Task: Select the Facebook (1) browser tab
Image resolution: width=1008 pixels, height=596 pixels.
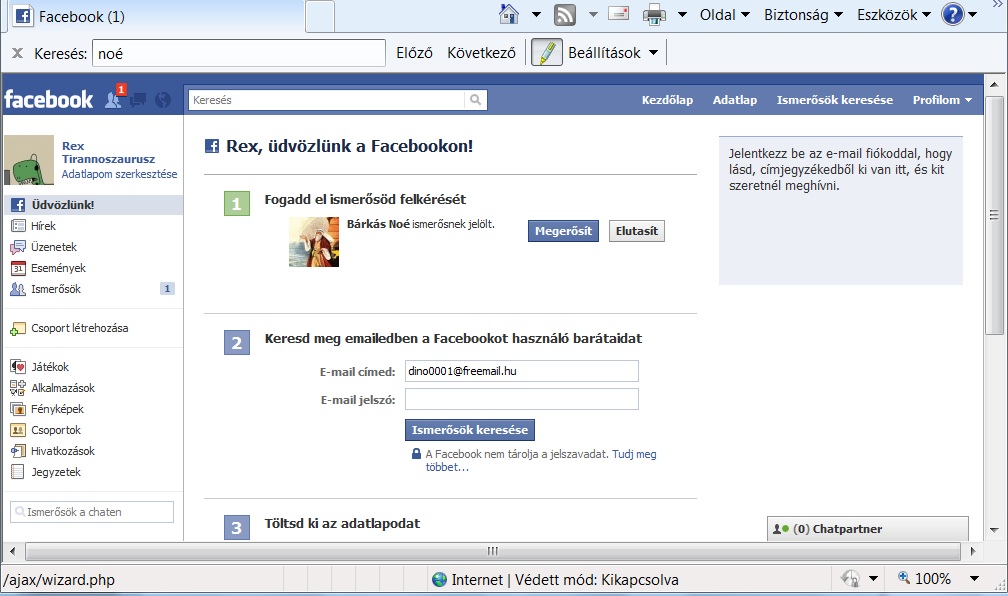Action: [154, 16]
